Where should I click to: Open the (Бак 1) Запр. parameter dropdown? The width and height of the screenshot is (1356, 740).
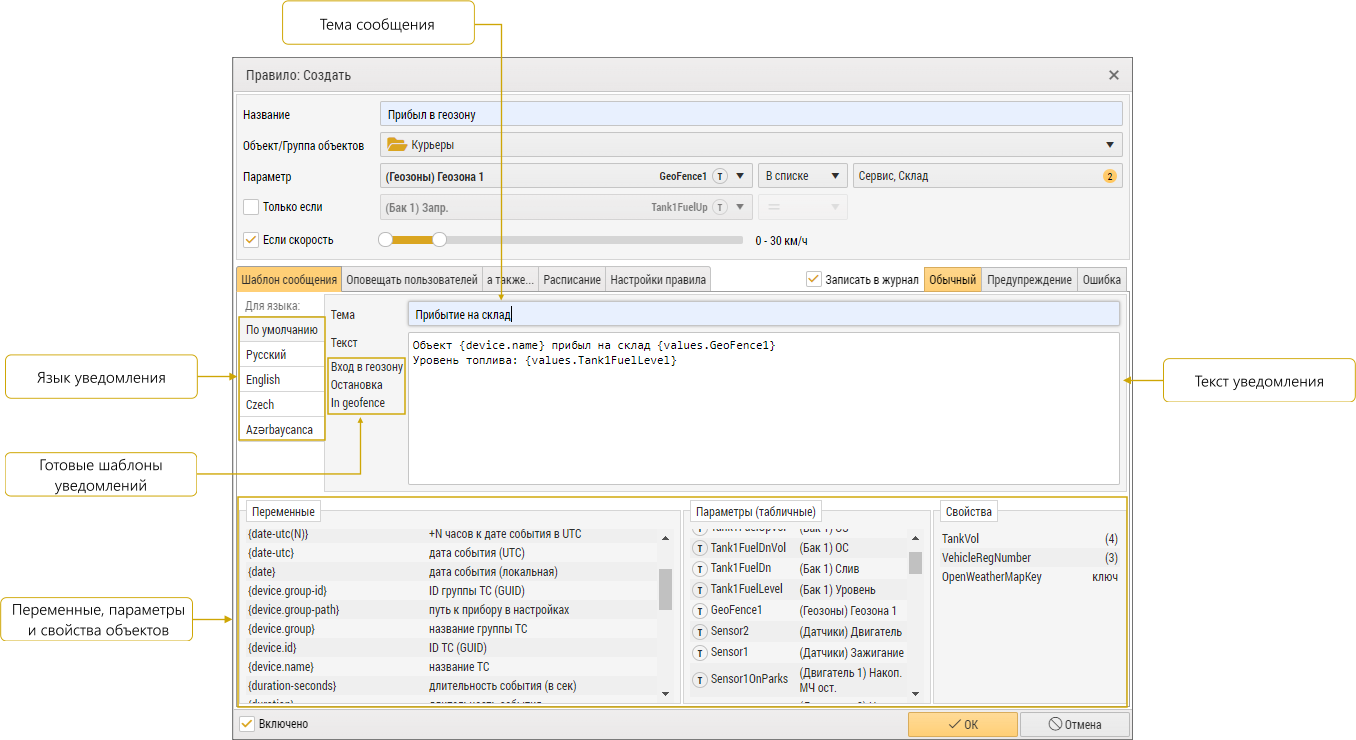click(566, 207)
